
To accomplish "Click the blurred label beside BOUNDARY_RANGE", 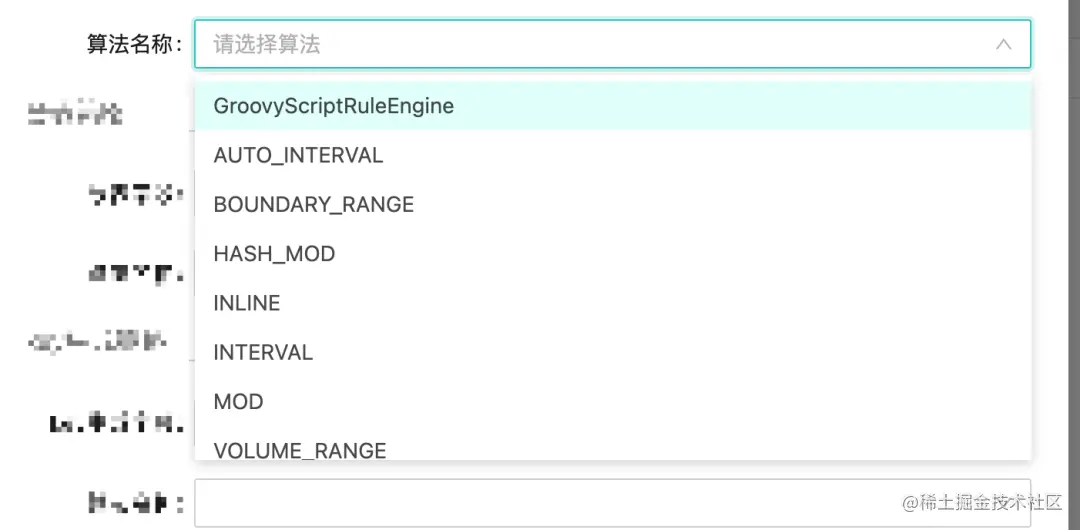I will tap(136, 196).
